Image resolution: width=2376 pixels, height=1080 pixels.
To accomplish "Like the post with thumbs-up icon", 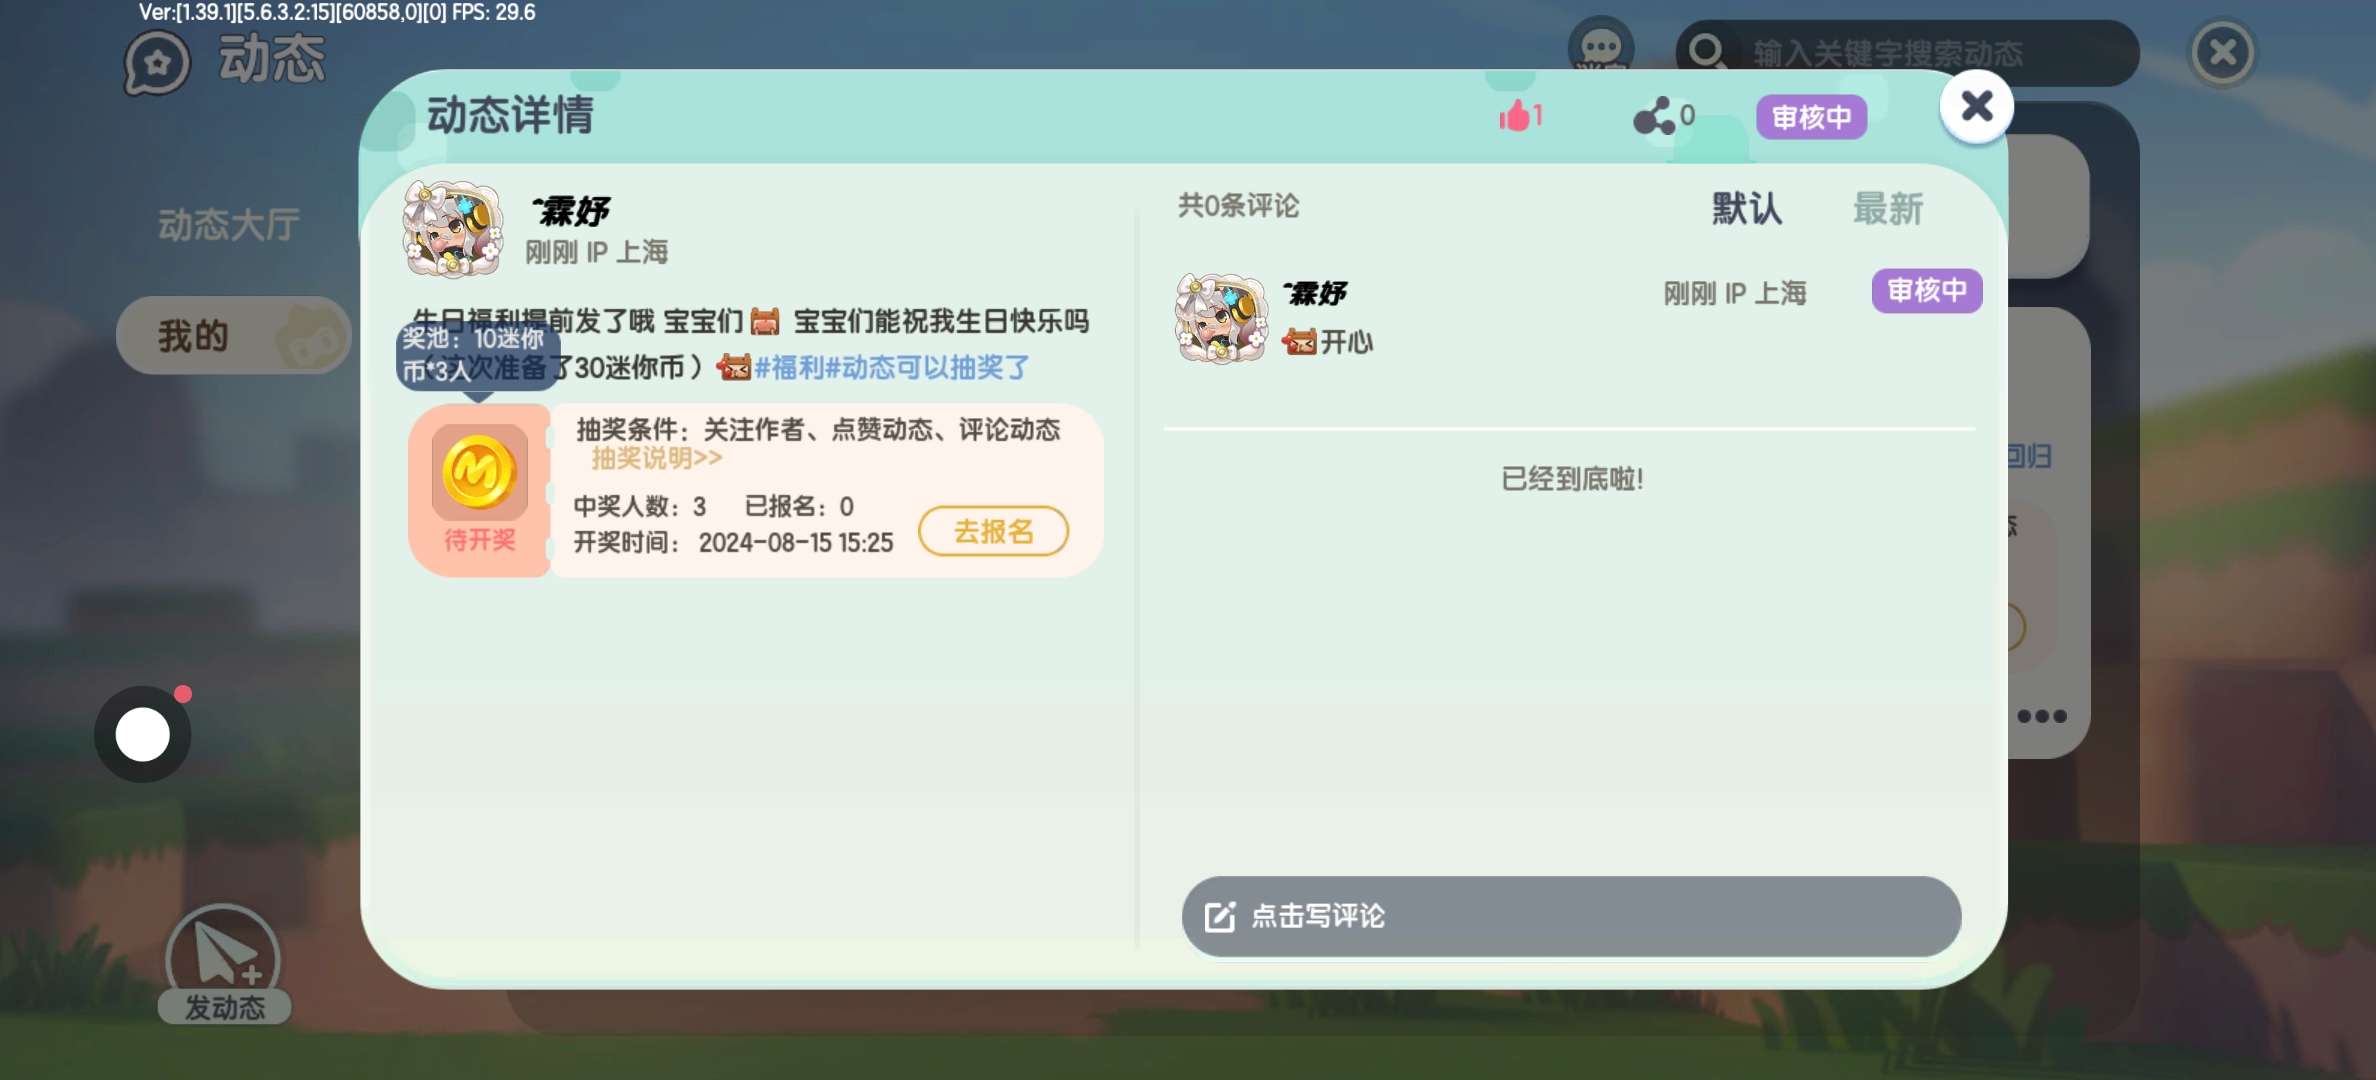I will [x=1515, y=116].
